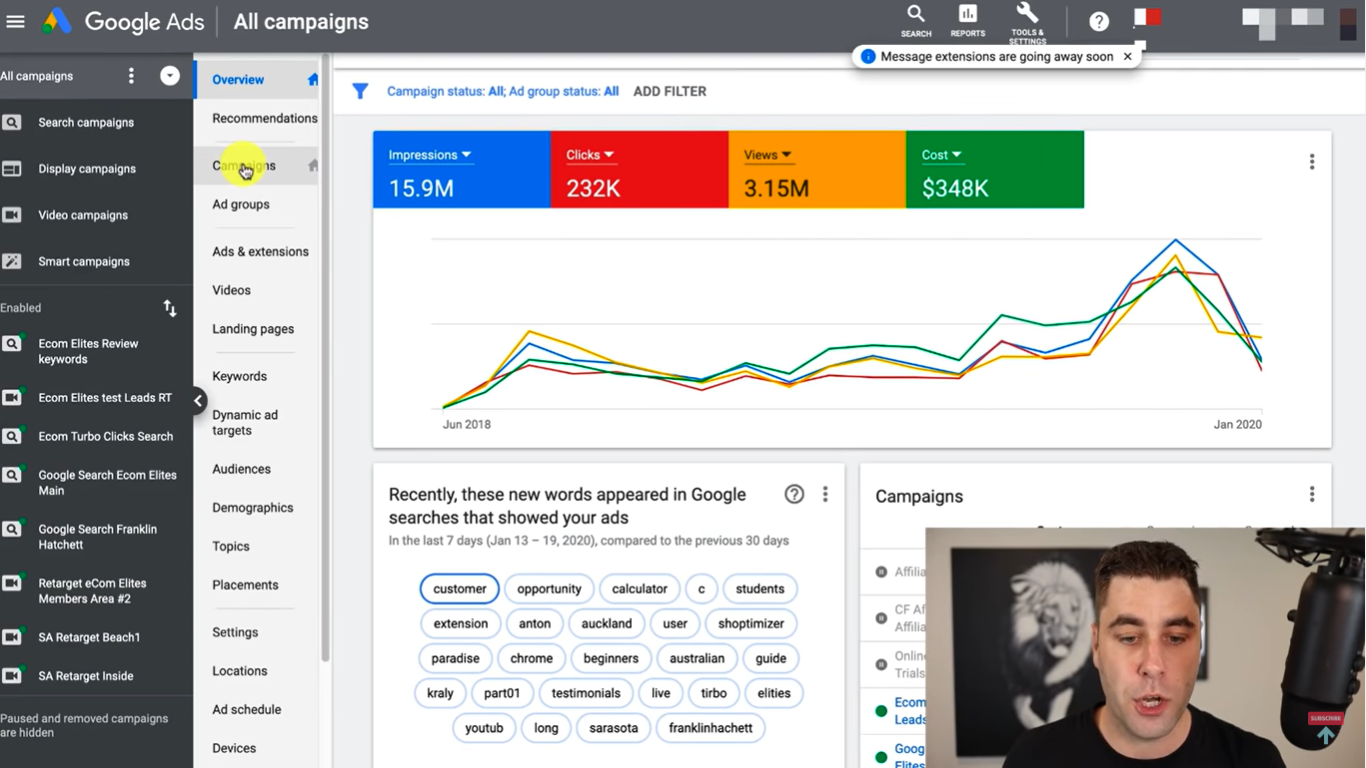The height and width of the screenshot is (768, 1366).
Task: Open the Search tool in the header
Action: click(916, 20)
